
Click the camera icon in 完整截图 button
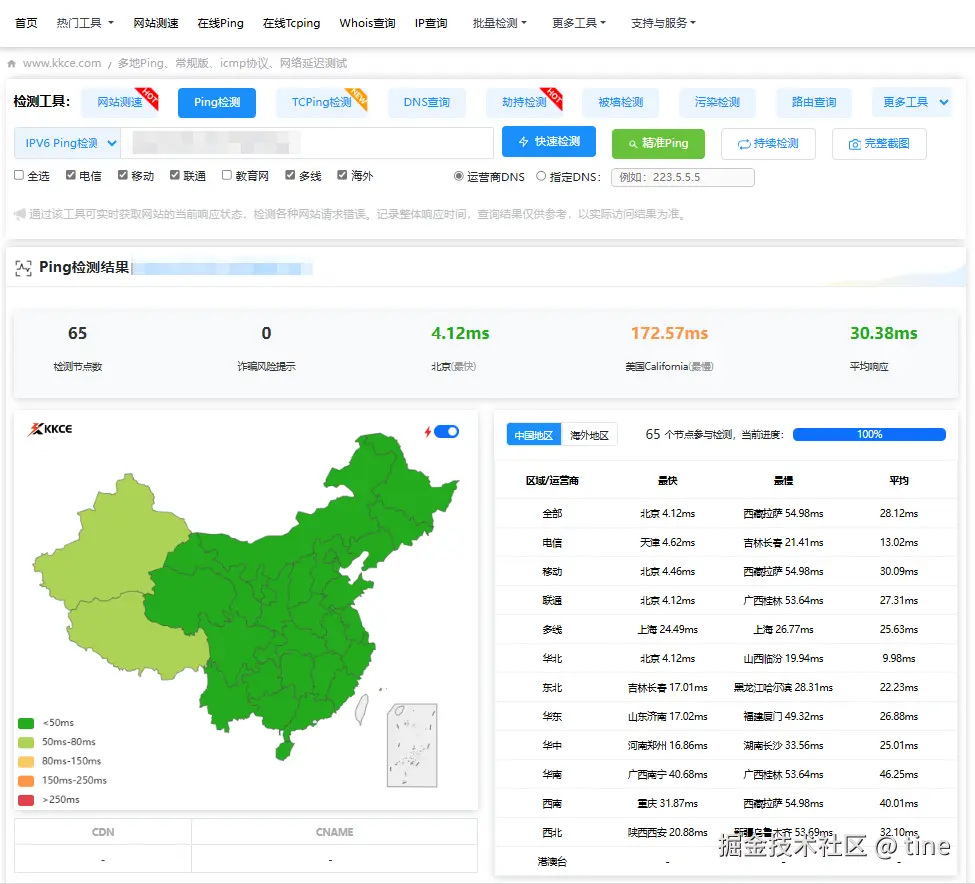click(855, 144)
